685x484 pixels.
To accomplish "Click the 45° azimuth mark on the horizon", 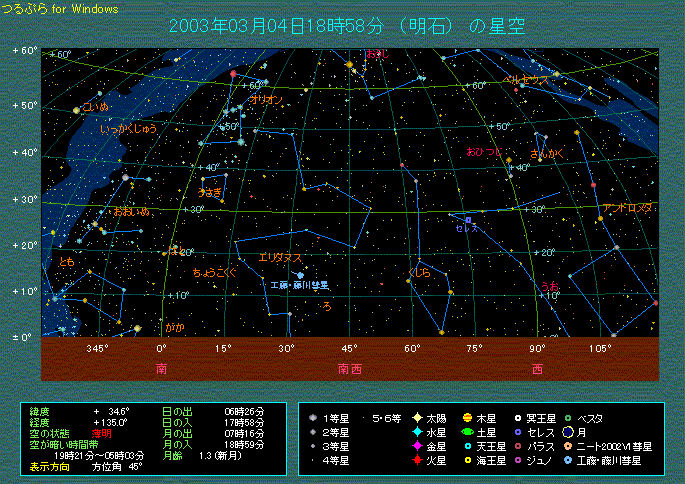I will 349,349.
